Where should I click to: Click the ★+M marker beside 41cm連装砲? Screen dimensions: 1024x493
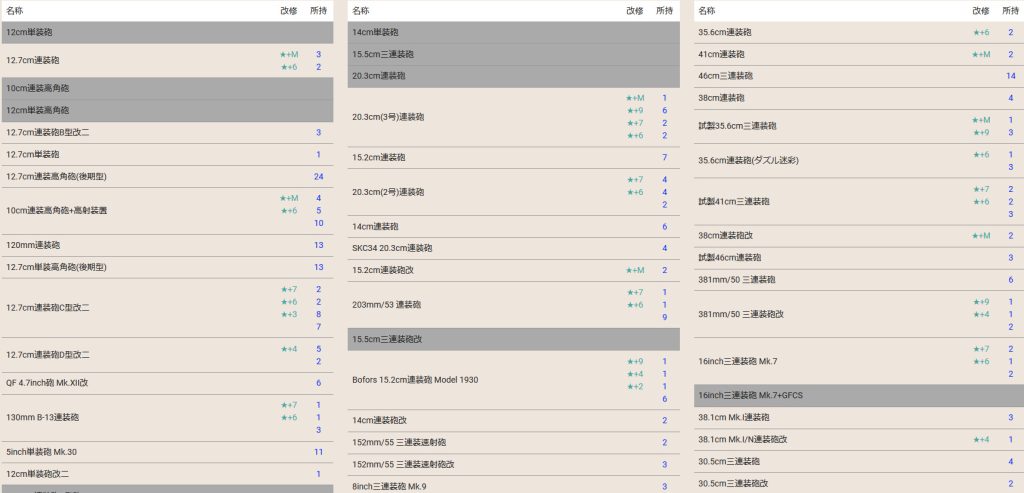(980, 54)
